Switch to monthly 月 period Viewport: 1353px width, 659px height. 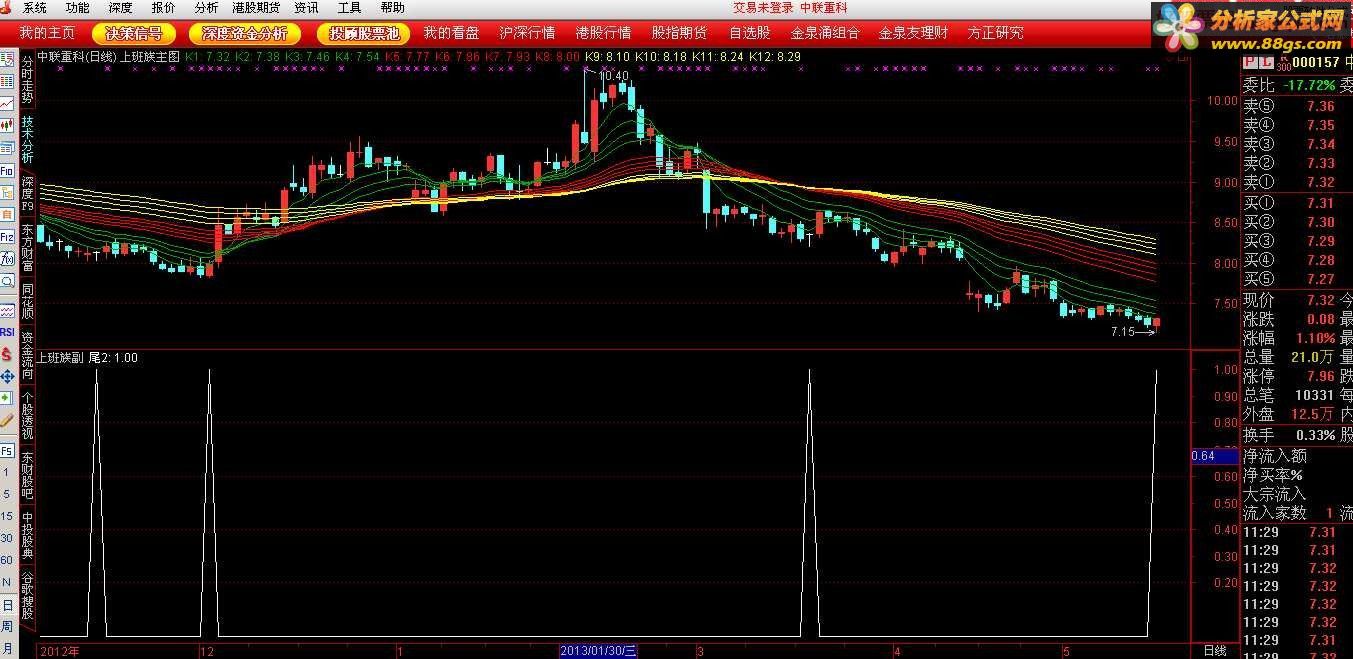pos(8,647)
